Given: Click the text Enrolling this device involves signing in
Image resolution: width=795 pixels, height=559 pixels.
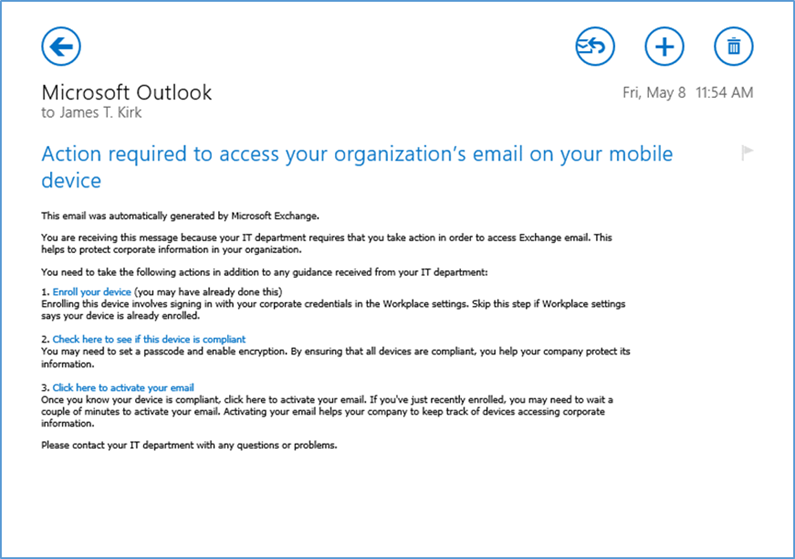Looking at the screenshot, I should pos(333,310).
